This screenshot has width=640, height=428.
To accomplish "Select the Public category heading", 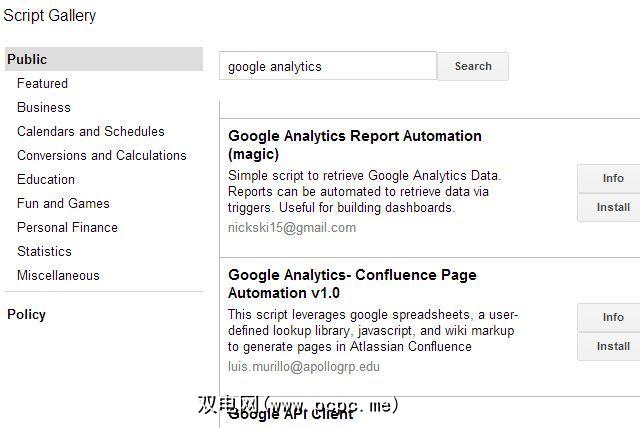I will coord(27,59).
